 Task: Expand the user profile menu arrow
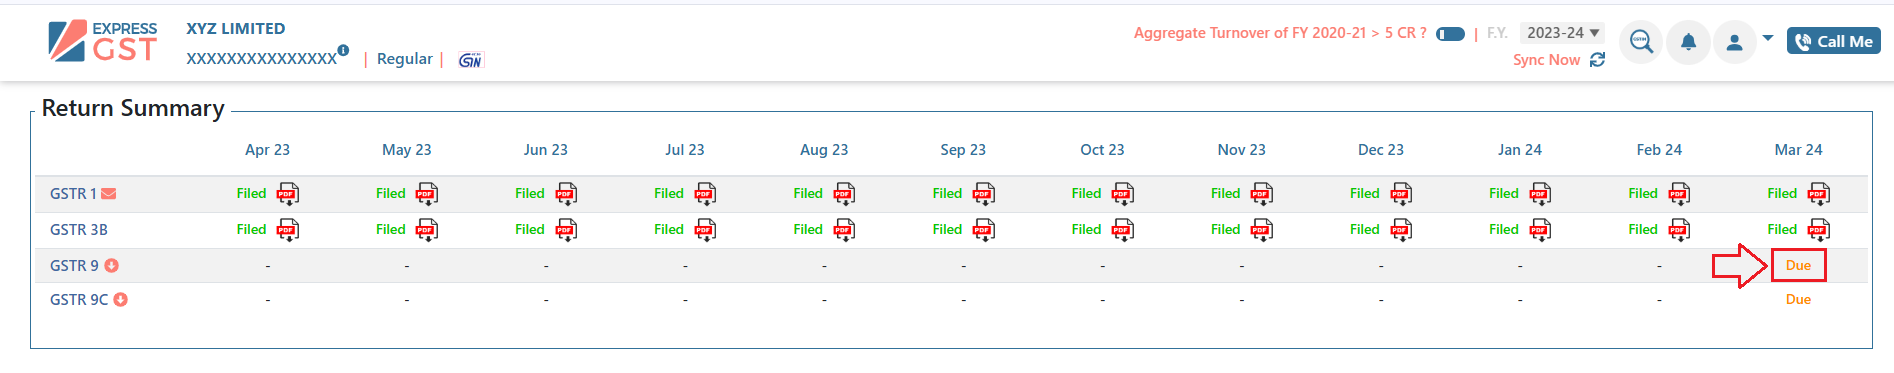tap(1768, 38)
